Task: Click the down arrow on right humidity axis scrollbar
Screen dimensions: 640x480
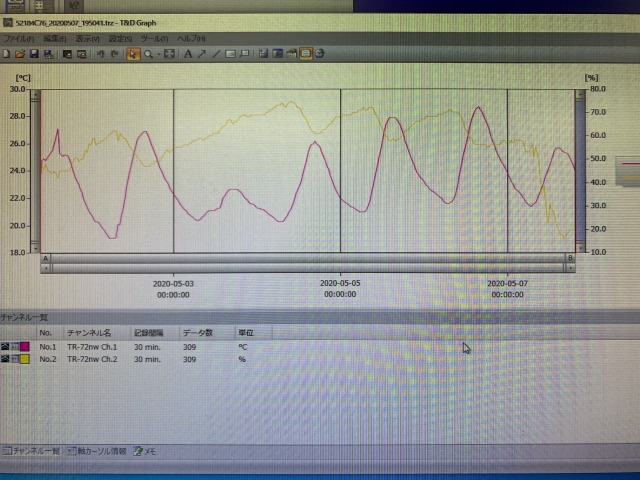Action: (580, 247)
